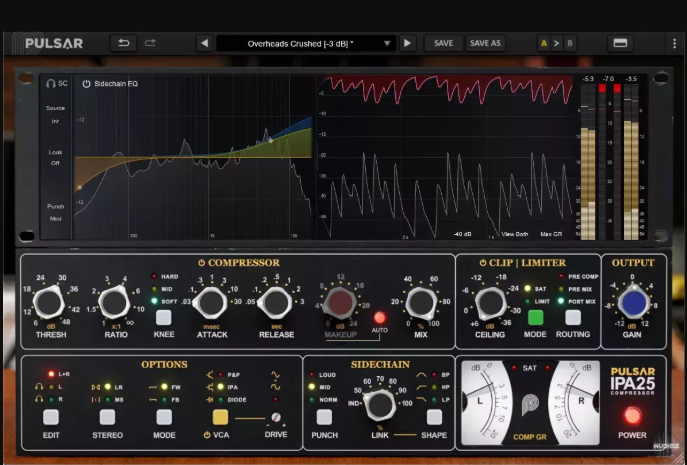Viewport: 687px width, 465px height.
Task: Click the LR stereo icon
Action: [95, 387]
